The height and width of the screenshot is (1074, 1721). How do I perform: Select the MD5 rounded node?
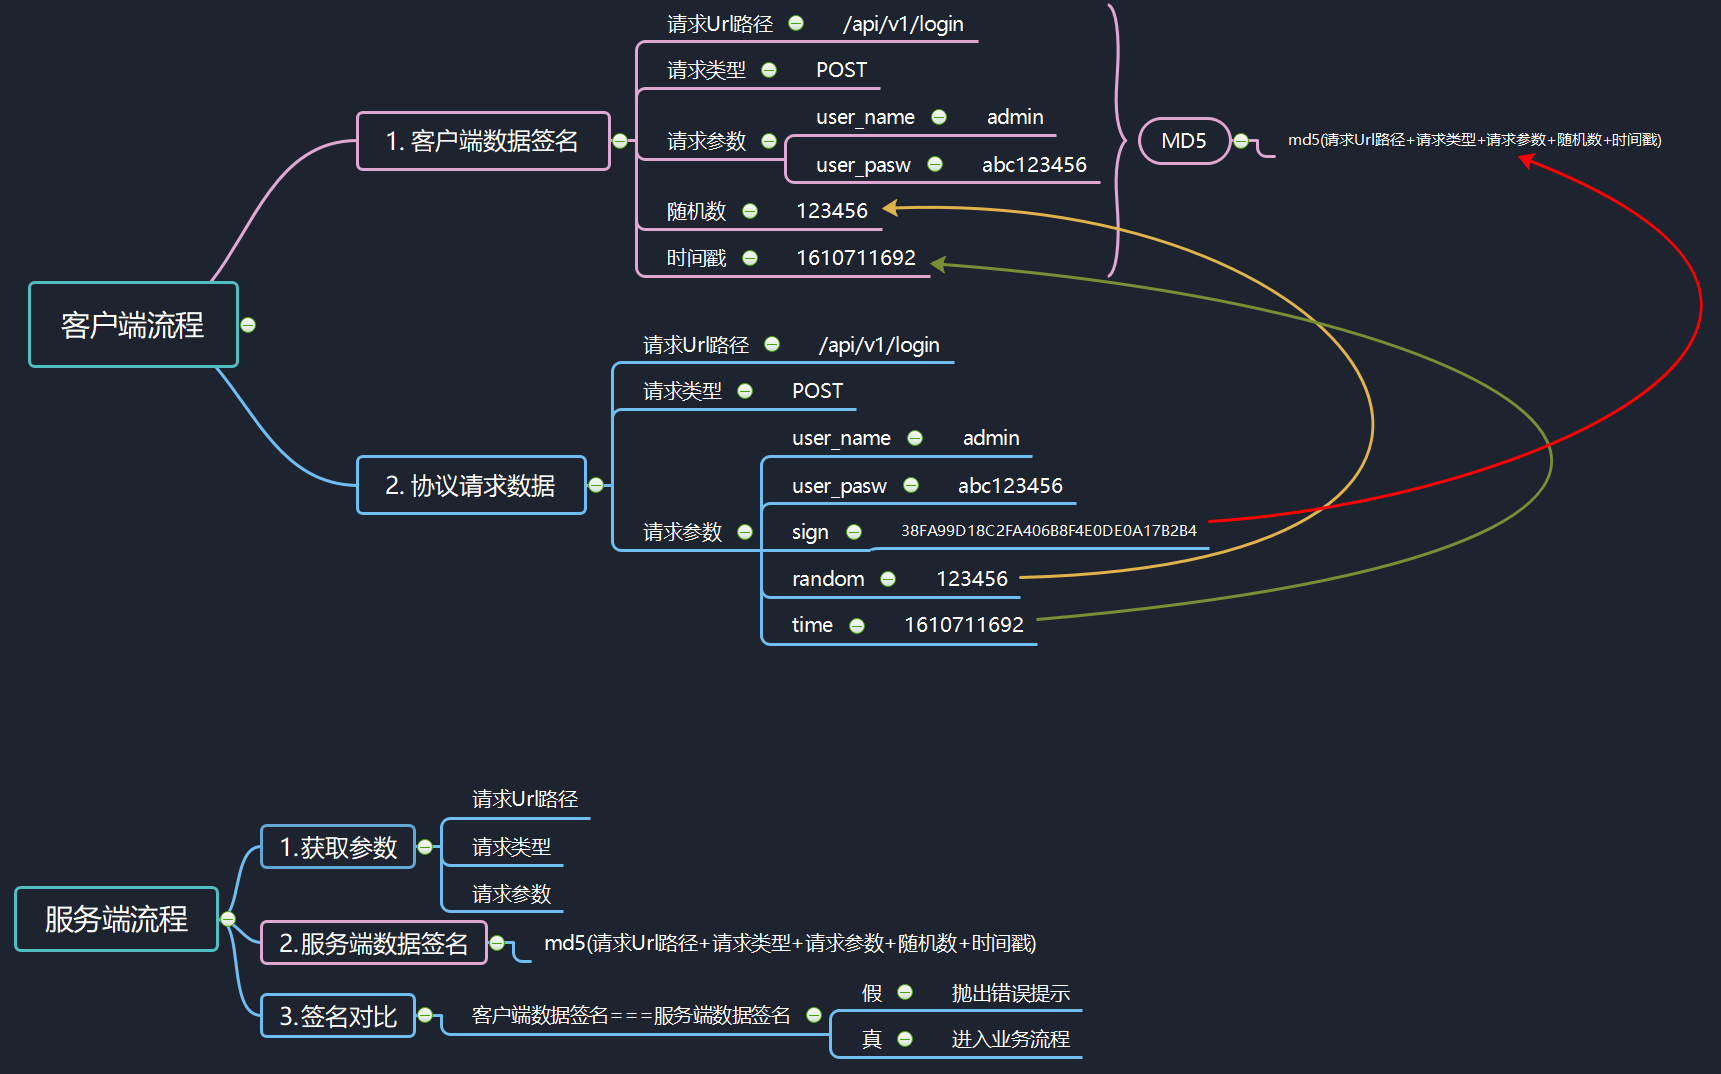pos(1184,141)
